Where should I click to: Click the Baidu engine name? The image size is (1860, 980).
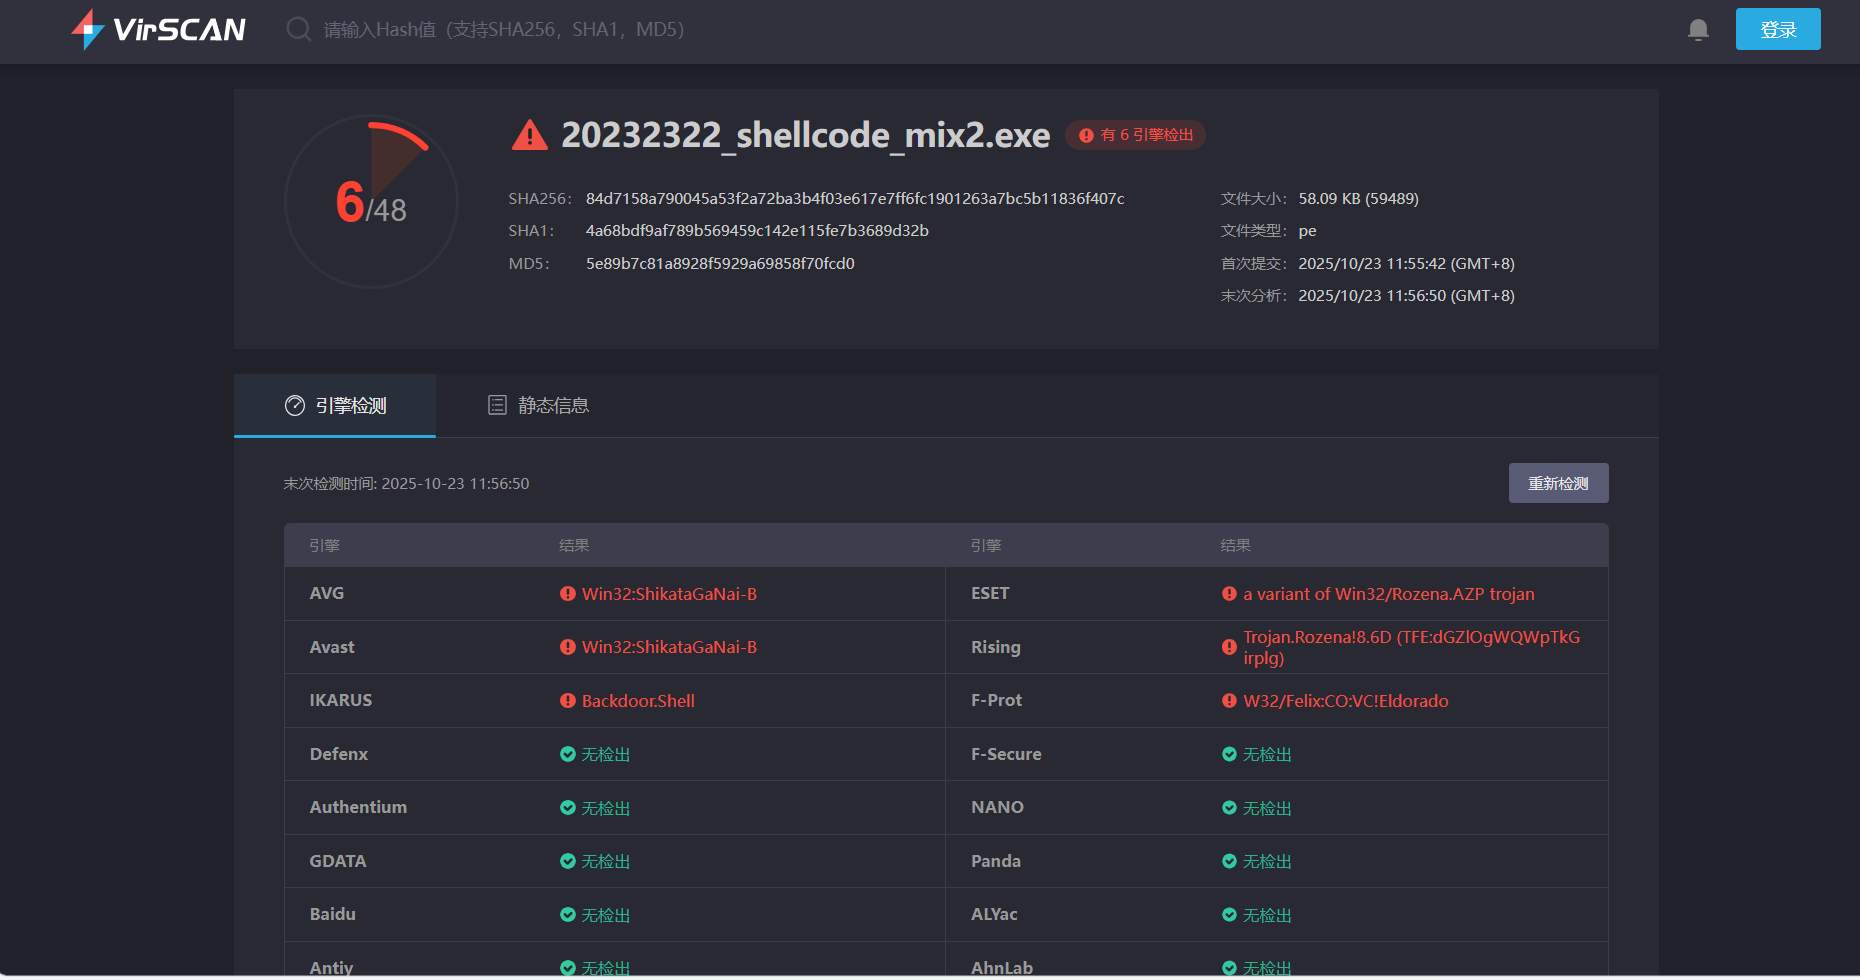click(333, 914)
